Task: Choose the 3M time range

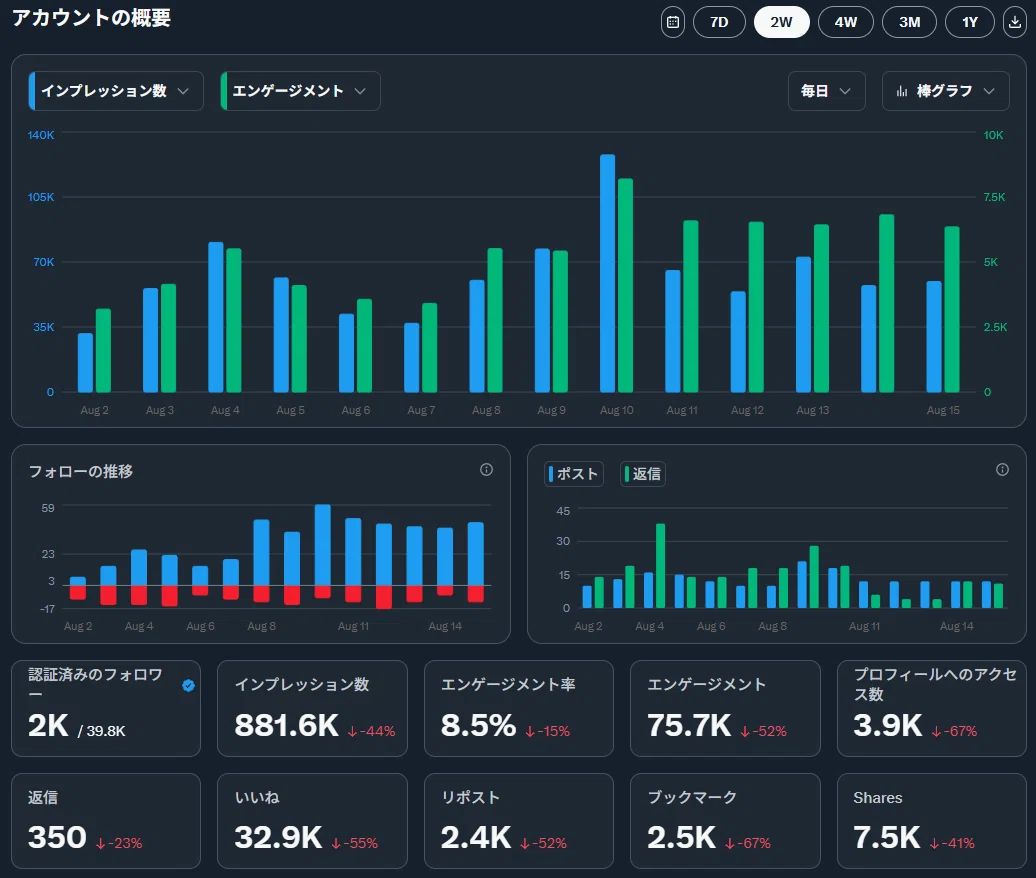Action: coord(910,22)
